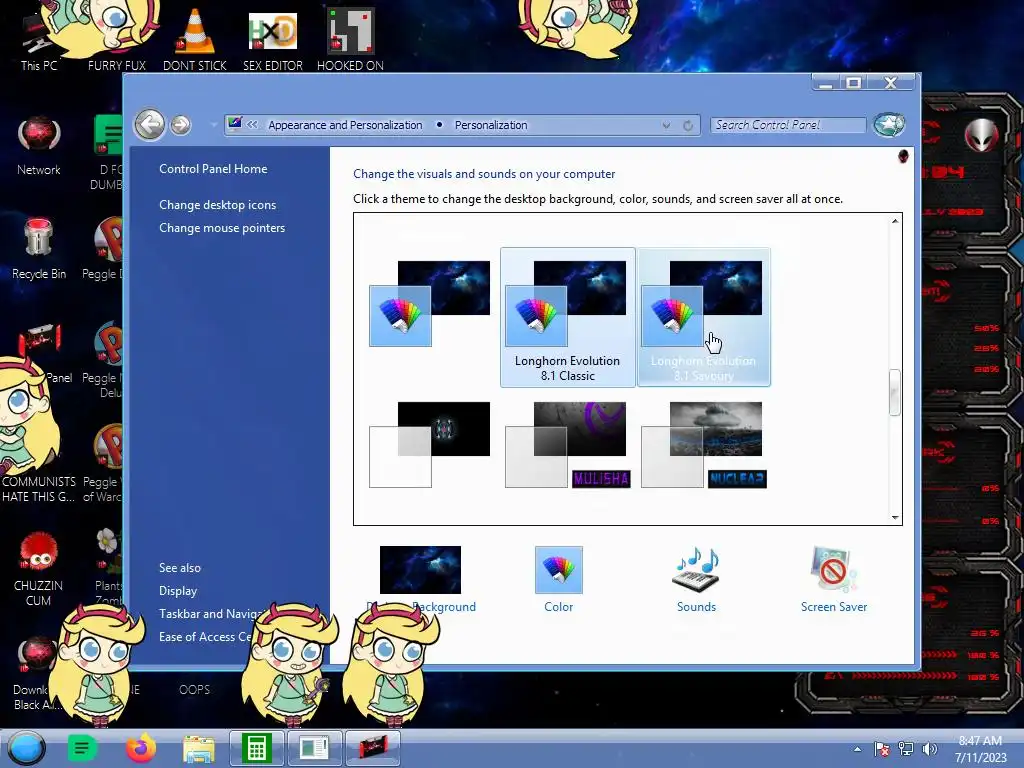Open File Explorer from the taskbar

click(199, 749)
